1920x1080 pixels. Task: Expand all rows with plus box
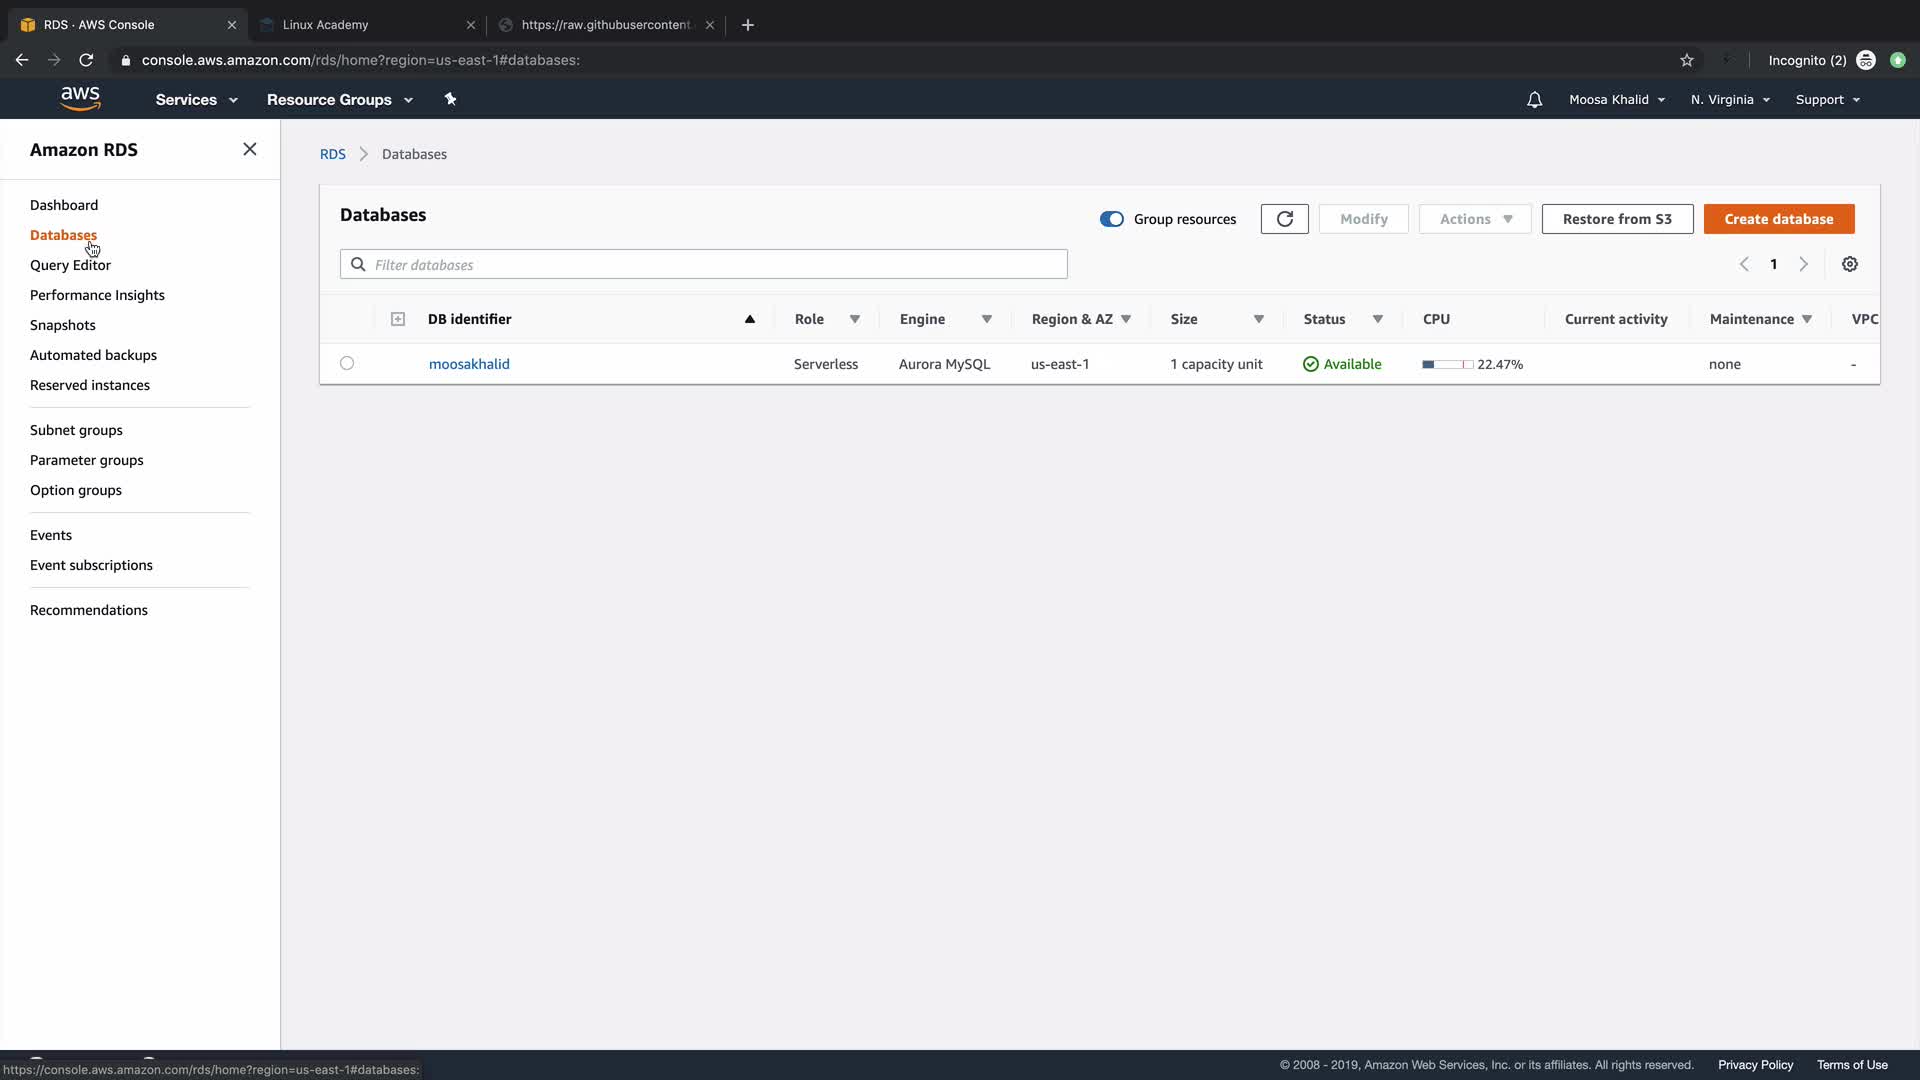tap(397, 319)
